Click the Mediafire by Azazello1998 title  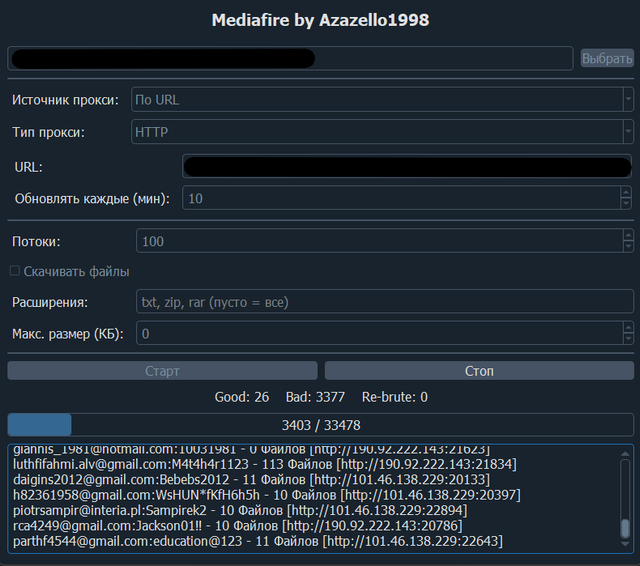pos(320,20)
